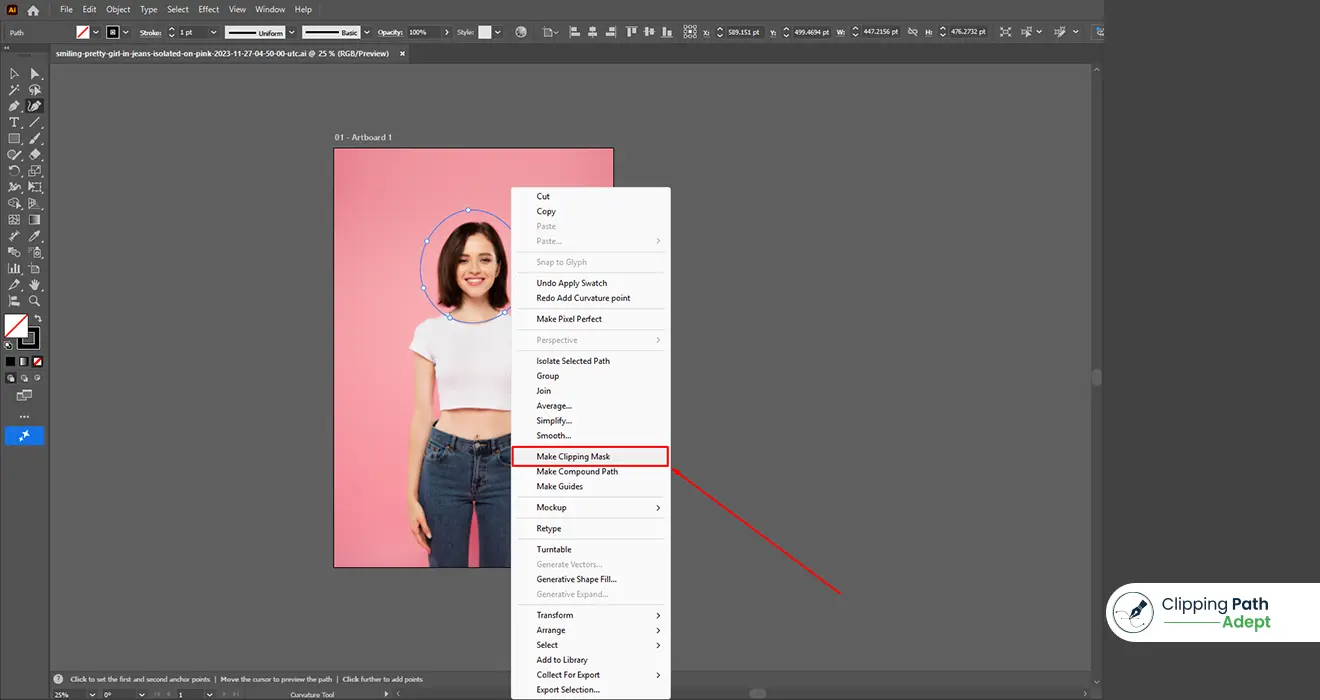1320x700 pixels.
Task: Open the Object menu
Action: [x=118, y=9]
